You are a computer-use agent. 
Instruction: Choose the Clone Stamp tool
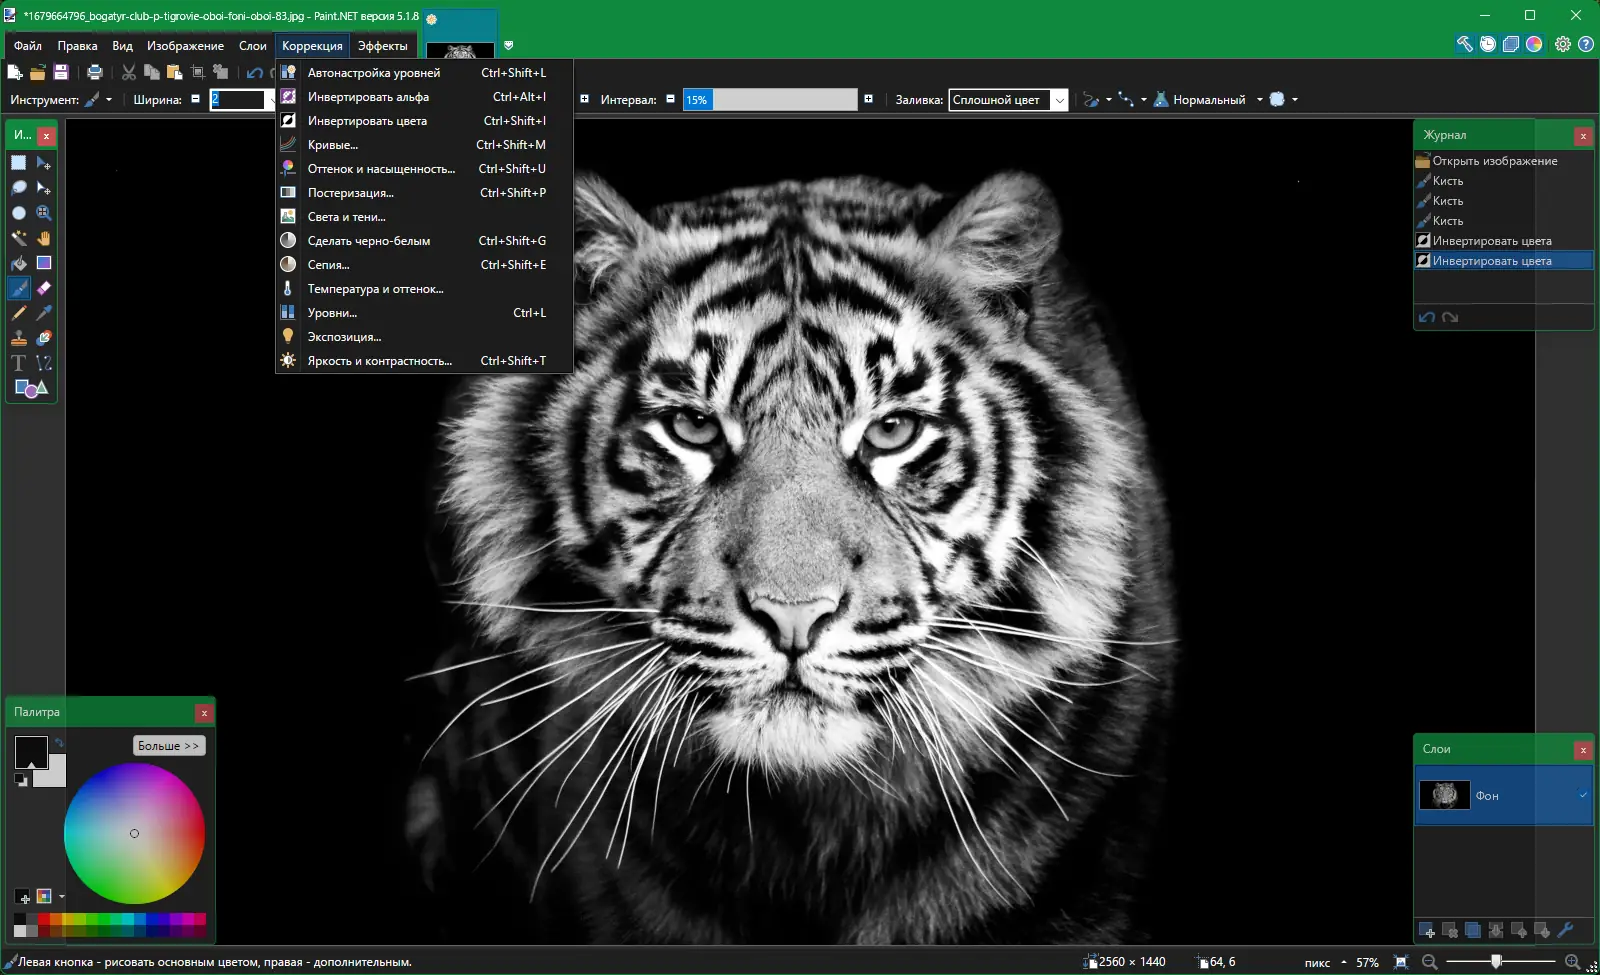(19, 338)
